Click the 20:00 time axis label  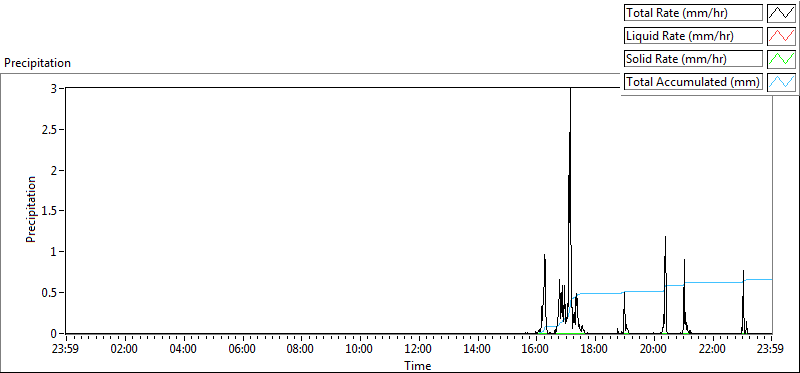tap(654, 350)
